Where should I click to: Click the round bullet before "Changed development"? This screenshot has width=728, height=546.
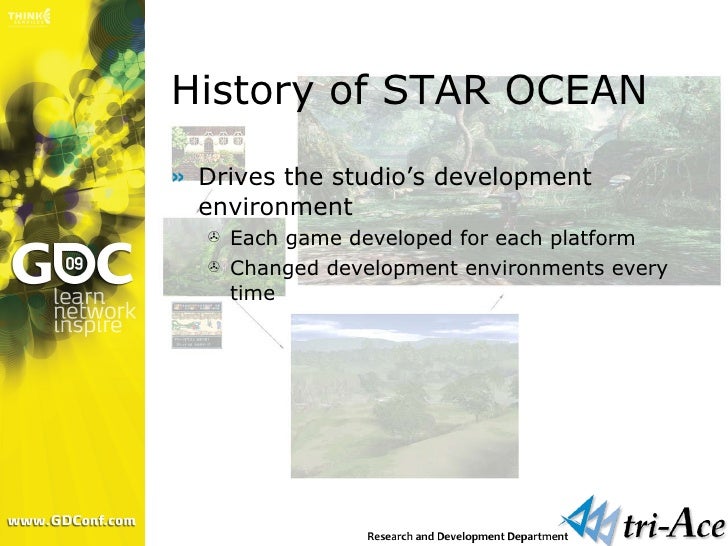coord(214,266)
